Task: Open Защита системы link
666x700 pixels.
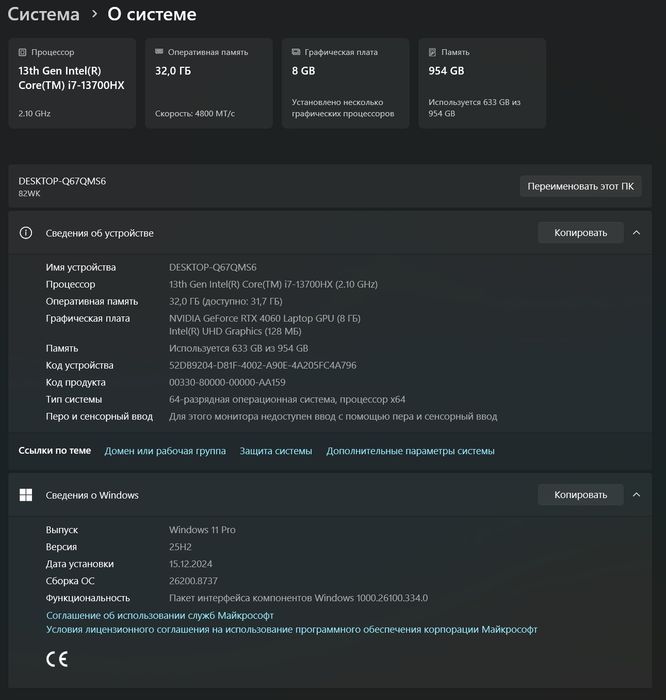Action: pyautogui.click(x=276, y=451)
